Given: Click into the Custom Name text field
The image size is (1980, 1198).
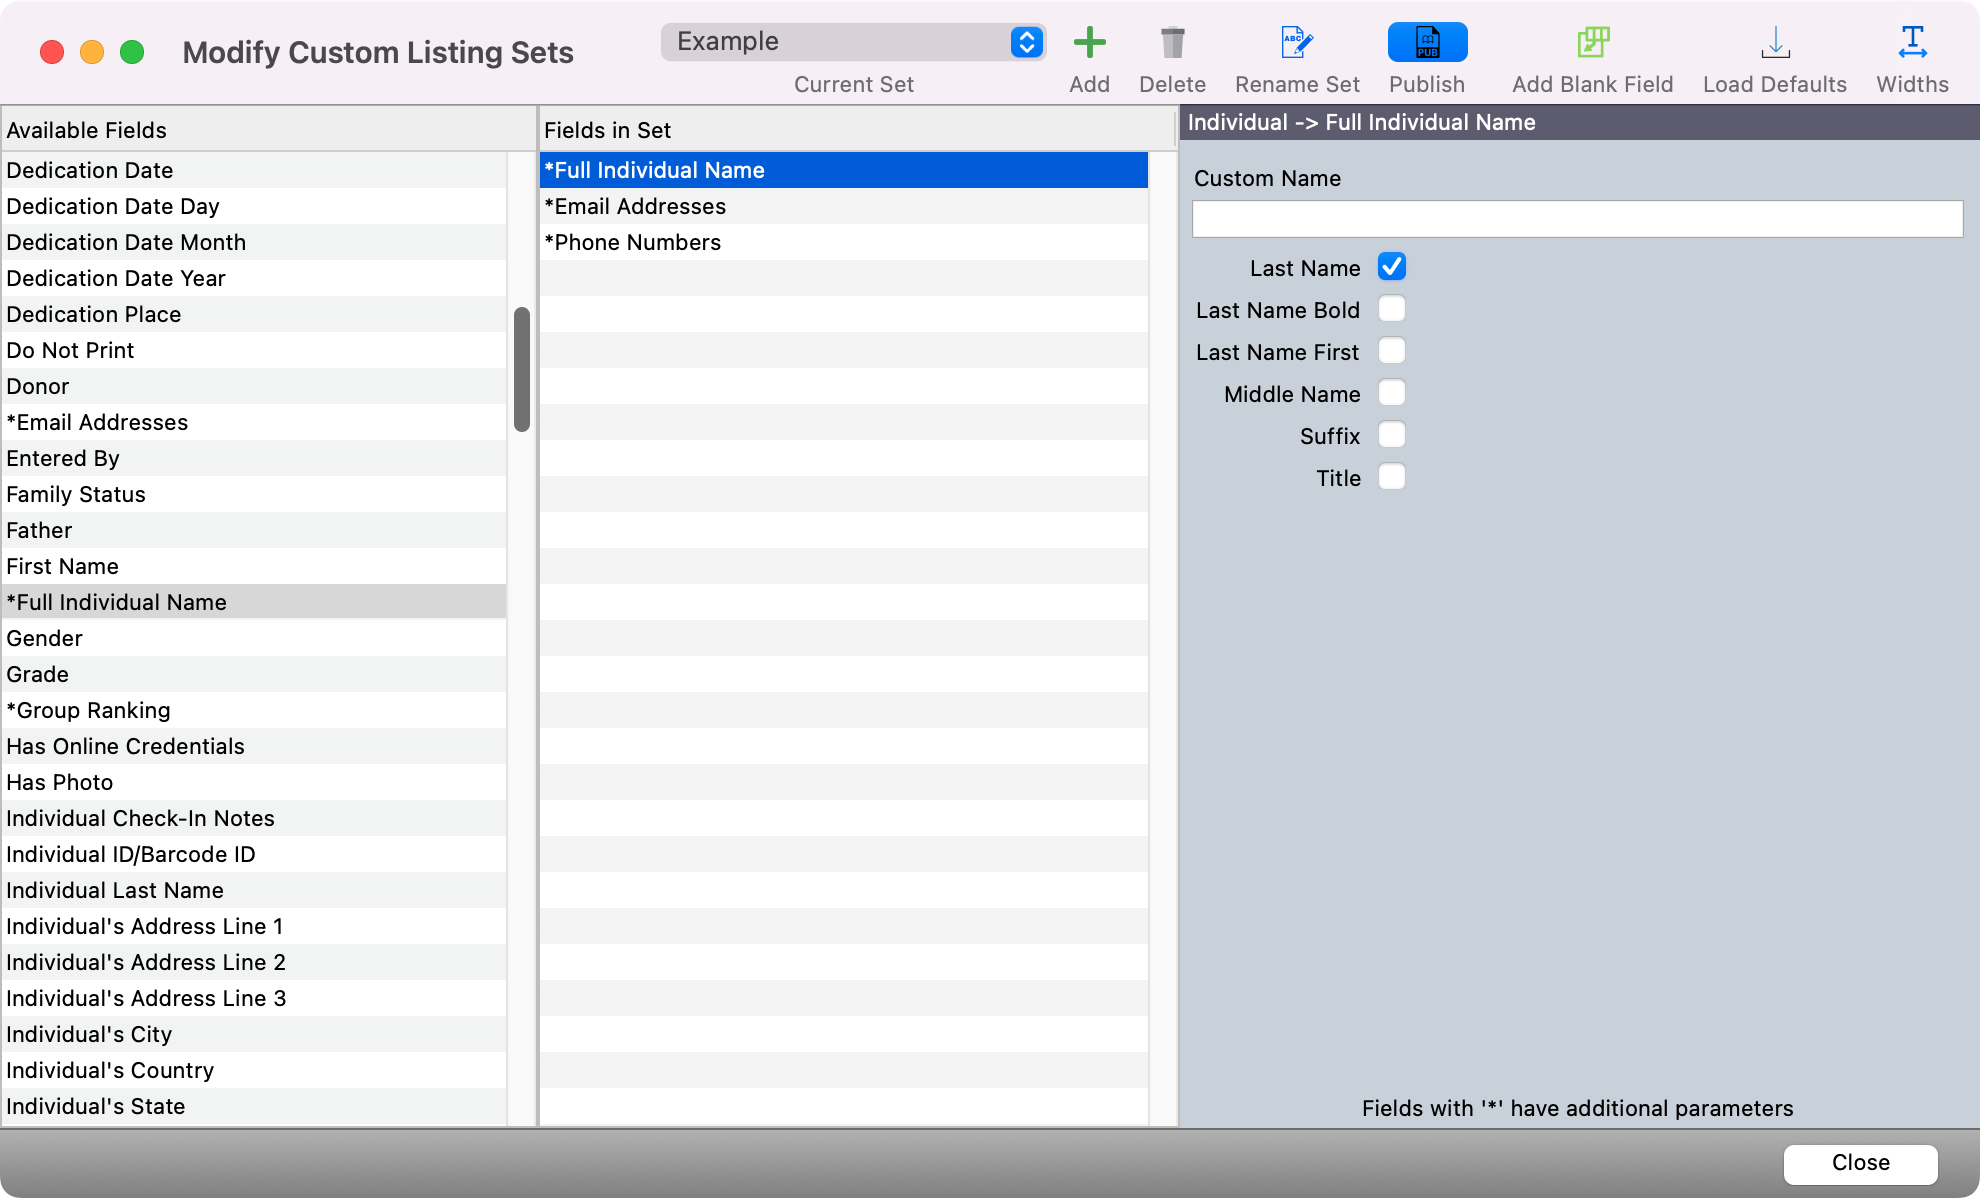Looking at the screenshot, I should click(1576, 219).
